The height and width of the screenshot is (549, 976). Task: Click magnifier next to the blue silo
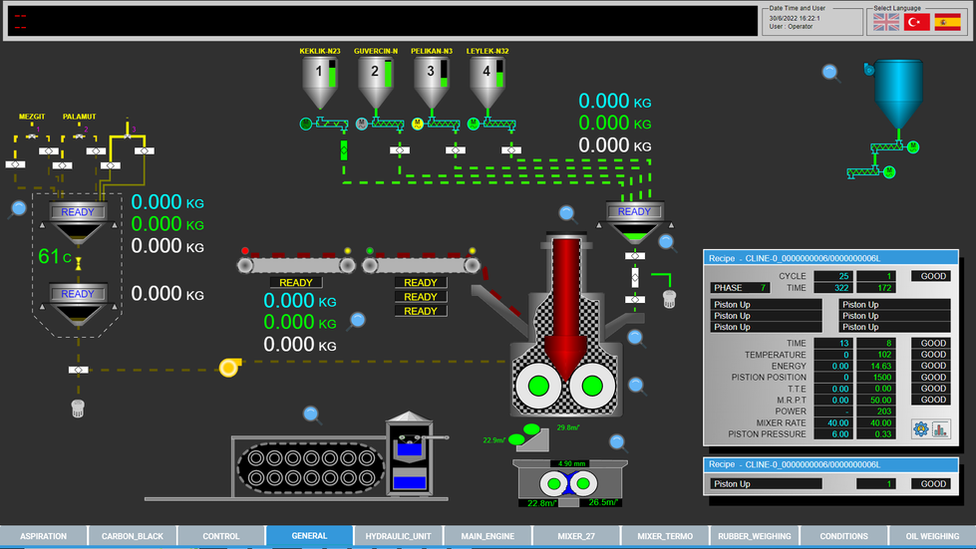coord(831,72)
